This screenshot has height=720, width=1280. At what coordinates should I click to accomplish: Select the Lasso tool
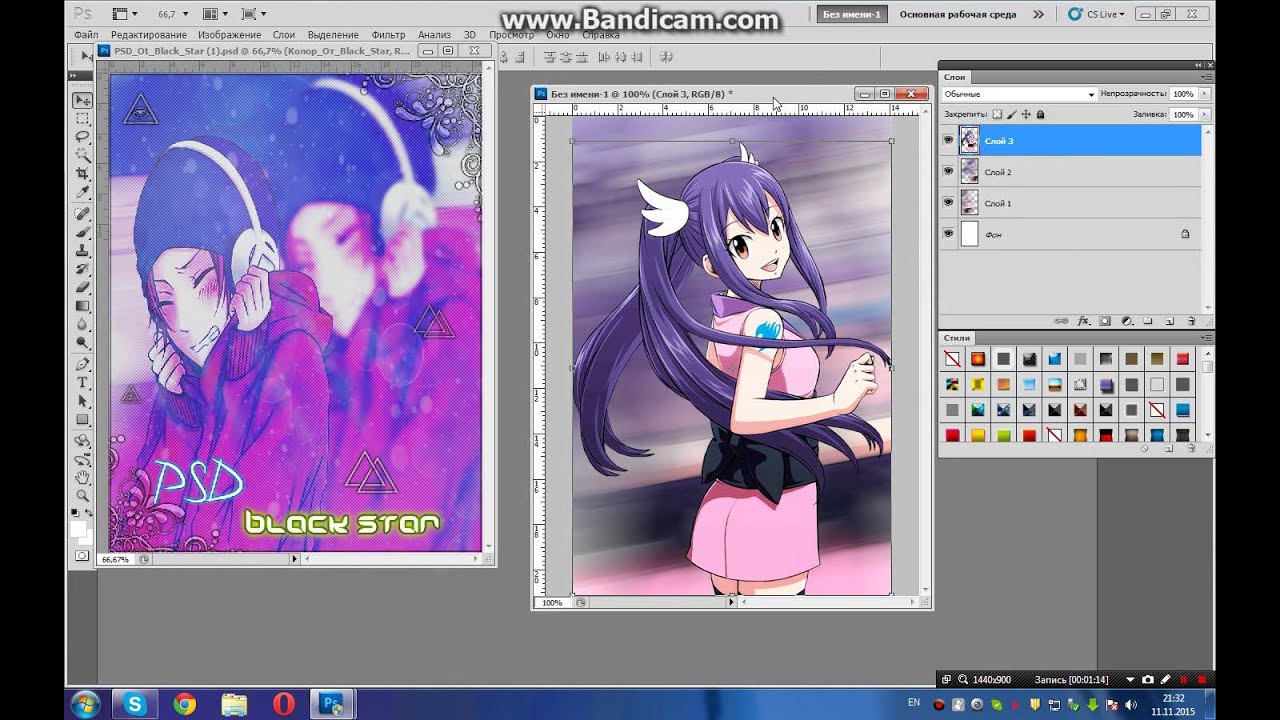click(82, 136)
